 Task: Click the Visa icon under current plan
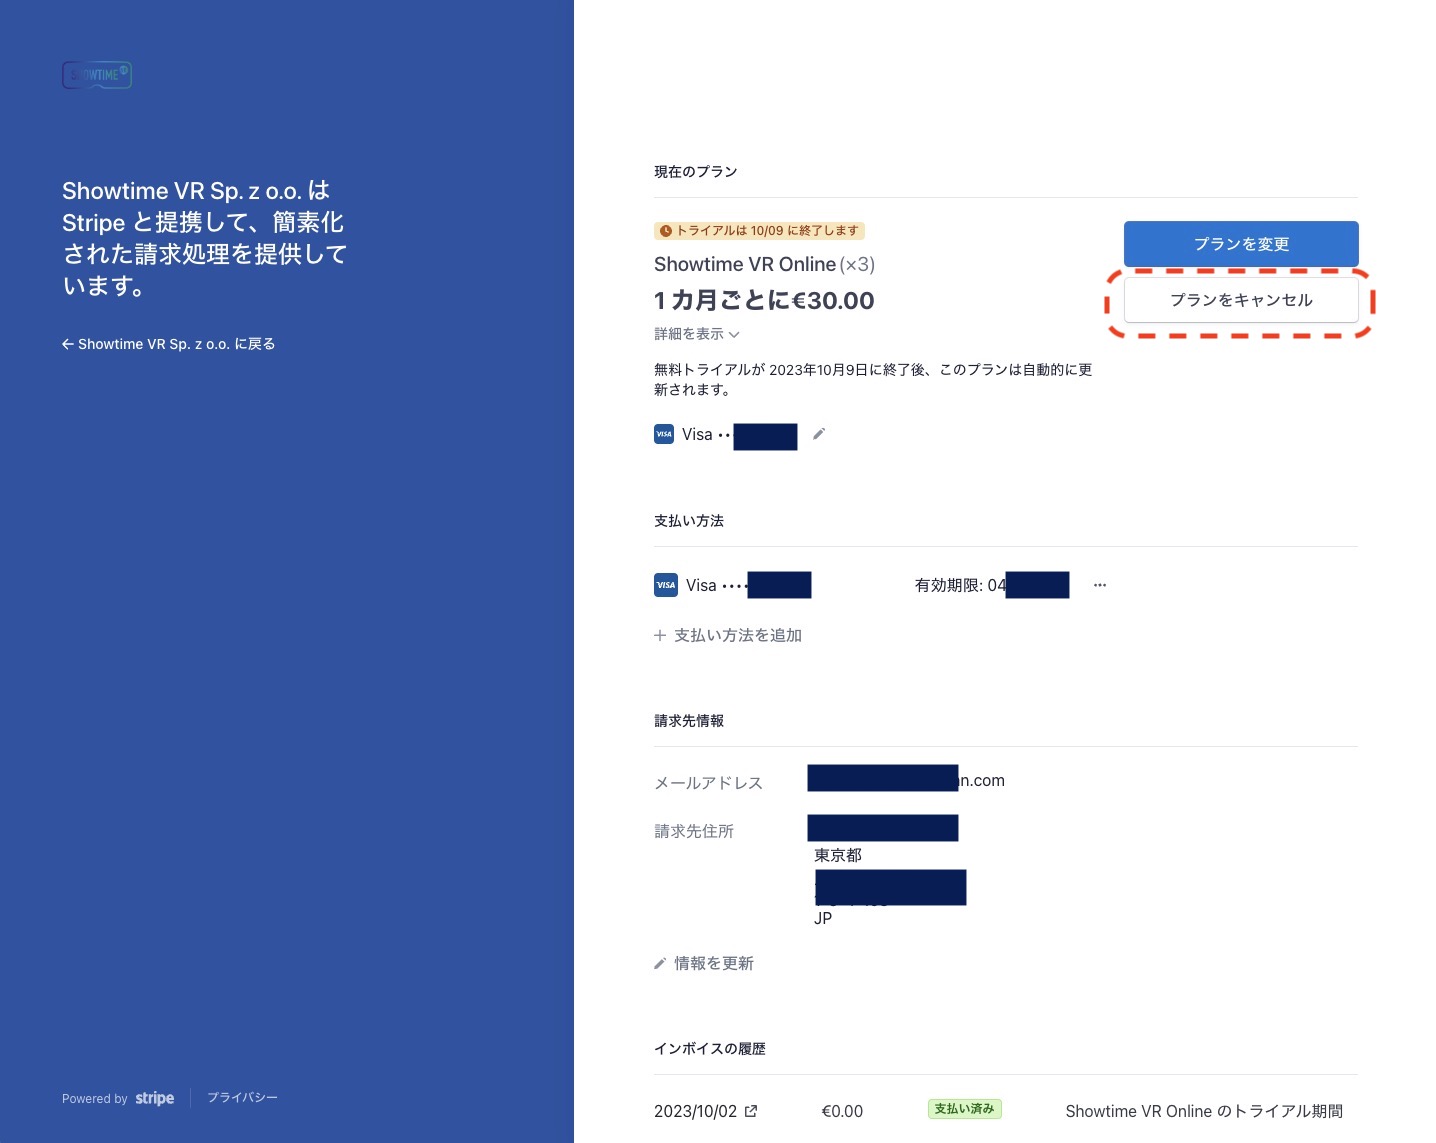tap(664, 434)
